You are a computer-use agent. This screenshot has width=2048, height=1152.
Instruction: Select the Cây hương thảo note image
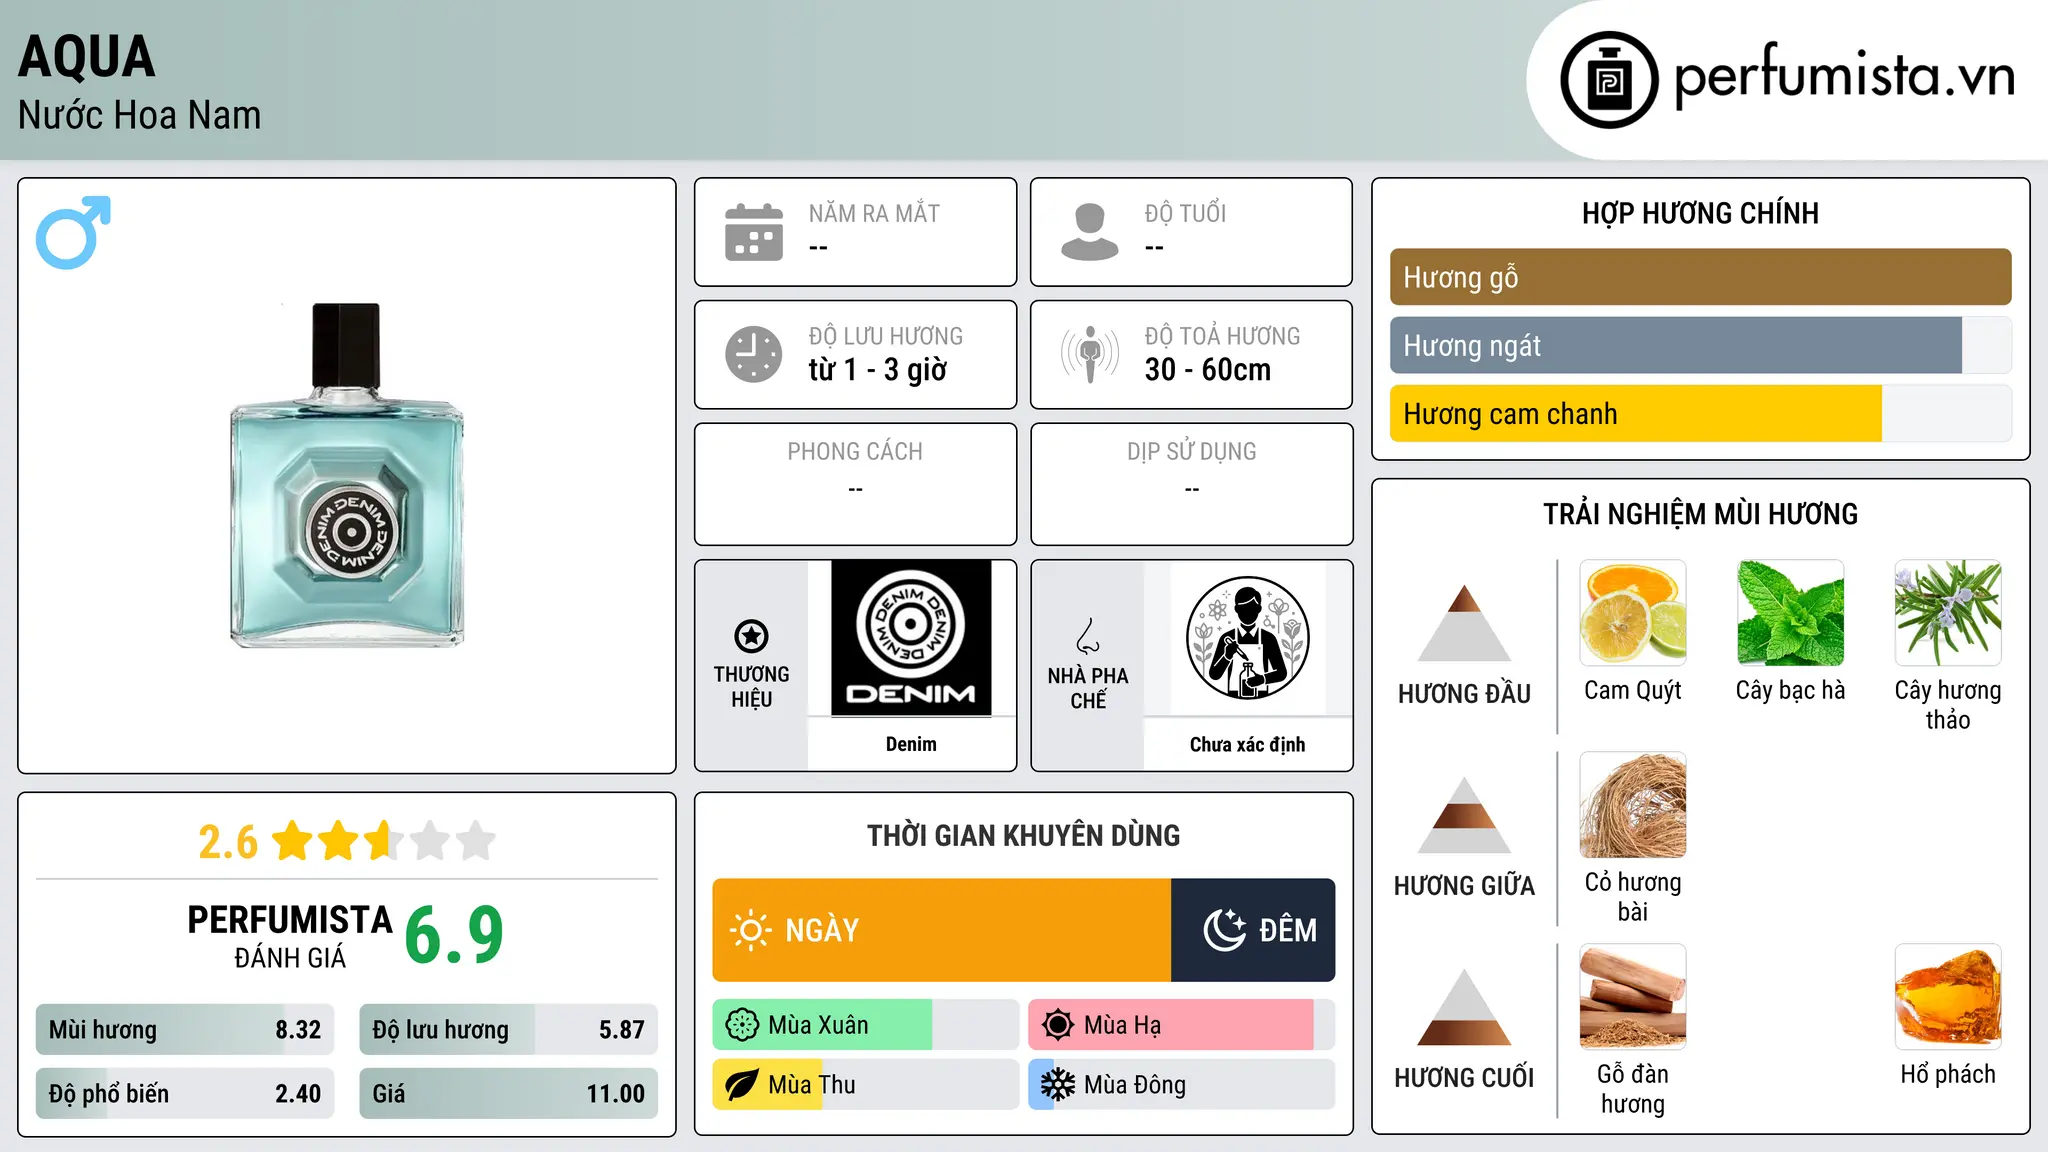tap(1948, 613)
